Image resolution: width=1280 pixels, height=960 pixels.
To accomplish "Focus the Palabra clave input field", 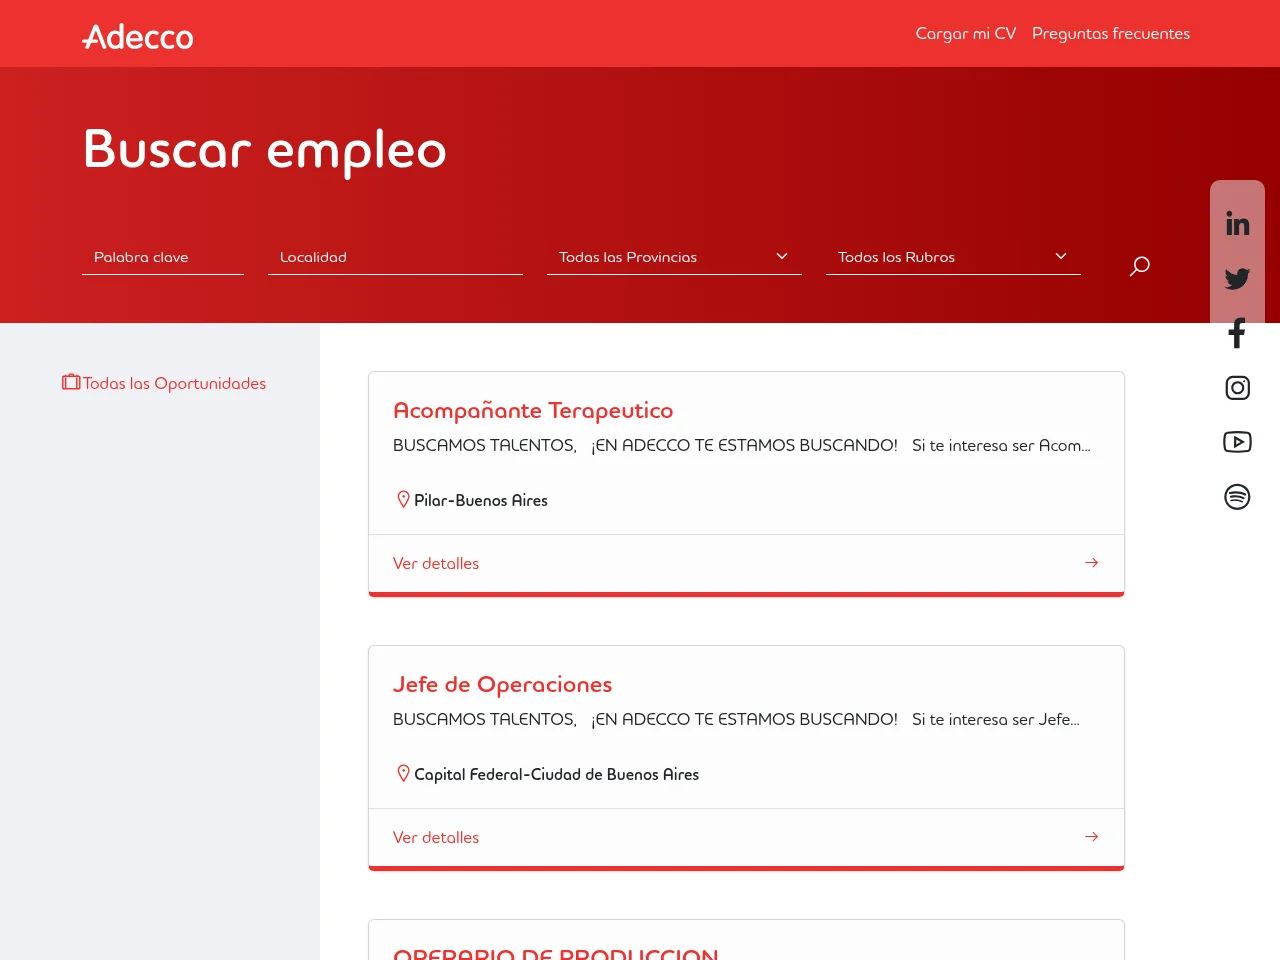I will [x=163, y=257].
